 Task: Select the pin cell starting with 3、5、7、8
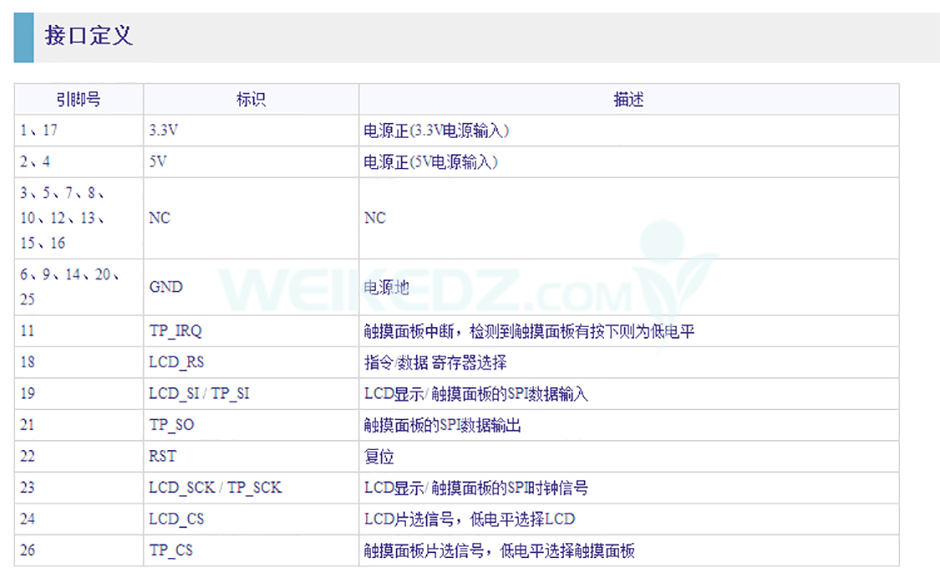point(79,218)
